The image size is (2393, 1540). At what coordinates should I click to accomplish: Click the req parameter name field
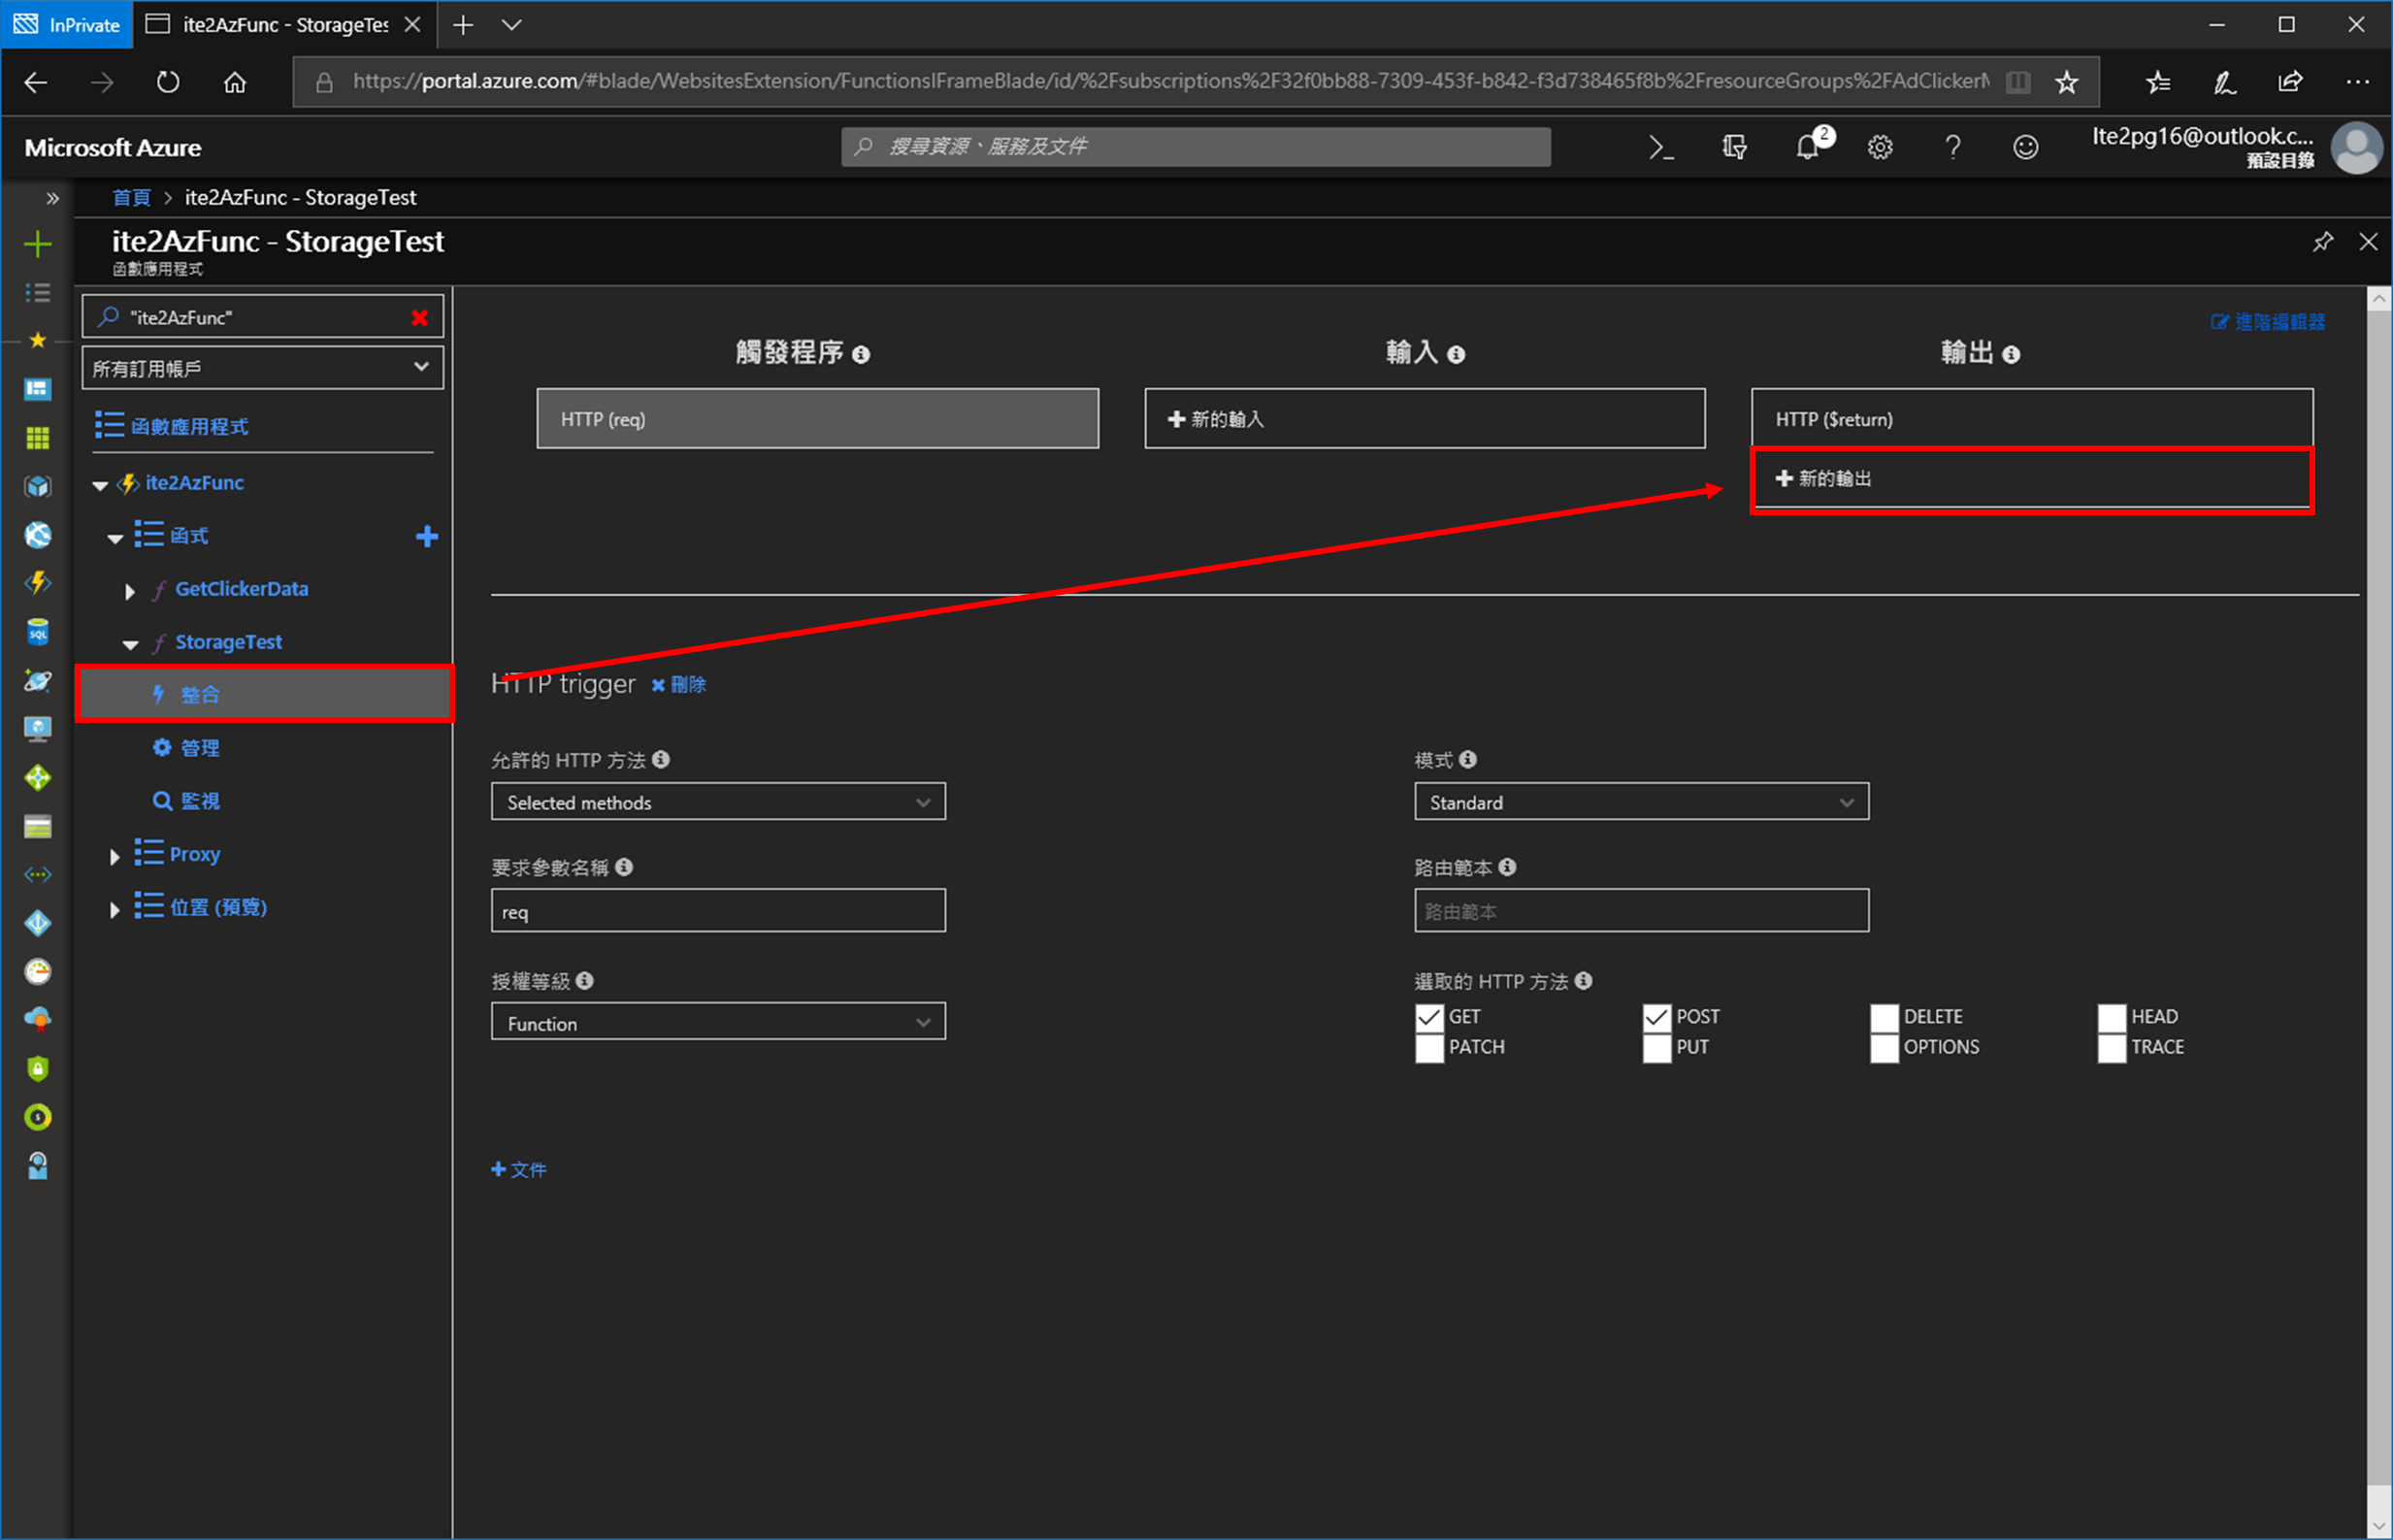point(718,911)
